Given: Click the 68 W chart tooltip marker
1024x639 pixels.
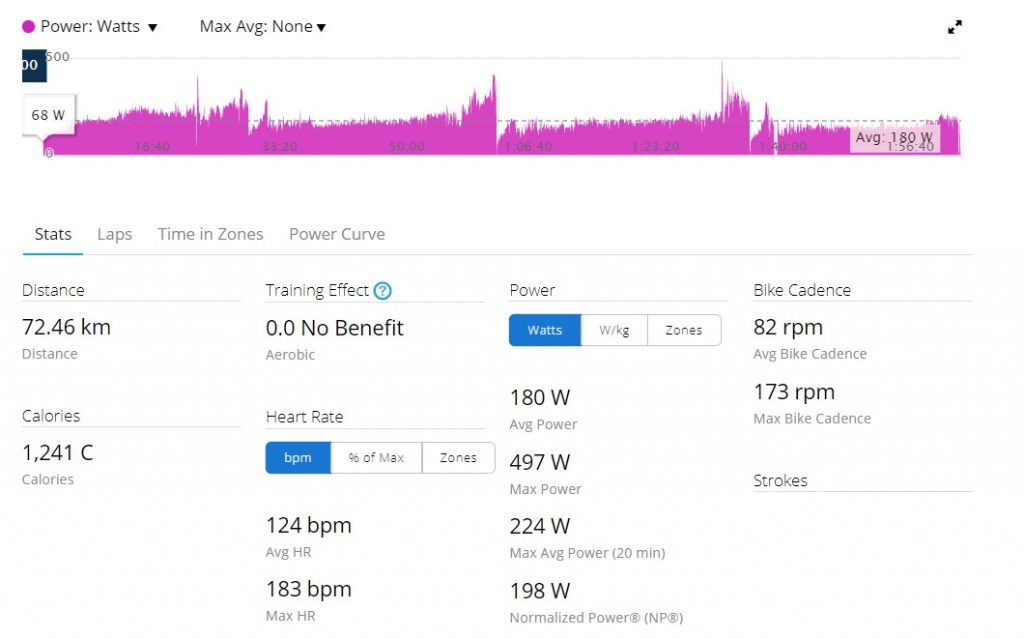Looking at the screenshot, I should coord(48,115).
